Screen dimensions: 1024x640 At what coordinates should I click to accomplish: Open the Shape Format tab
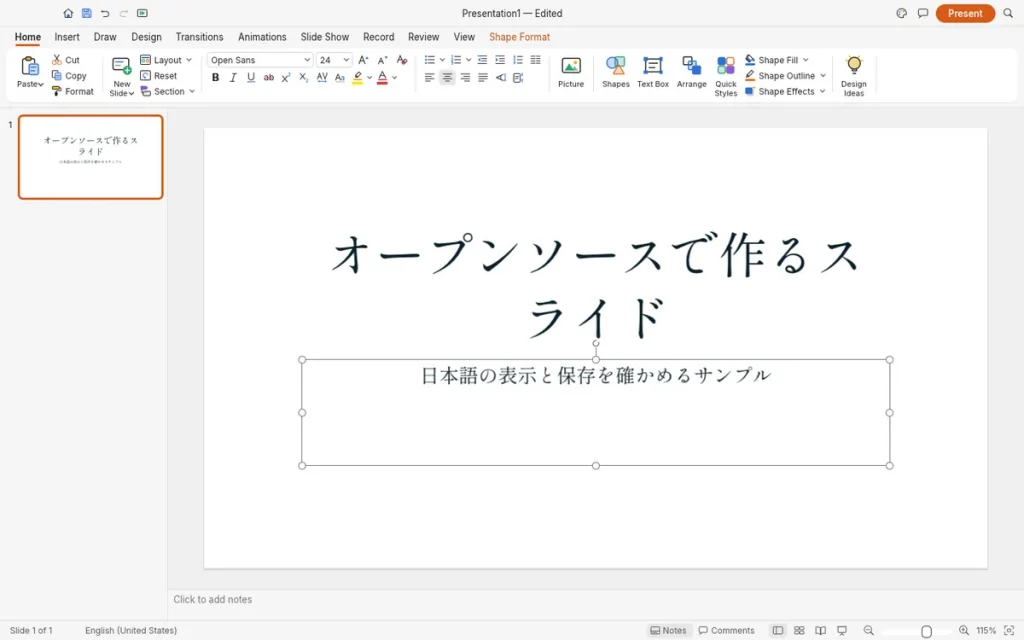click(519, 37)
